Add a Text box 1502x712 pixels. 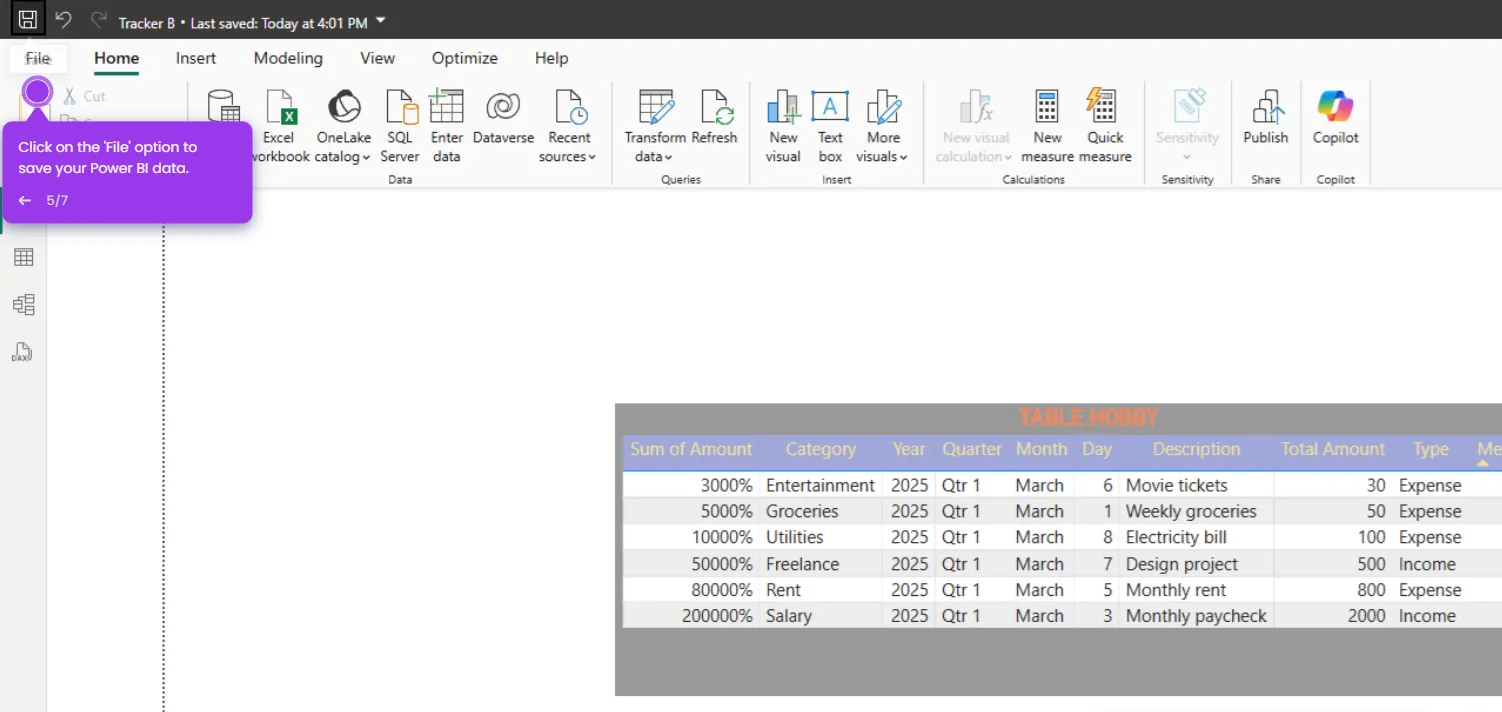click(x=830, y=126)
